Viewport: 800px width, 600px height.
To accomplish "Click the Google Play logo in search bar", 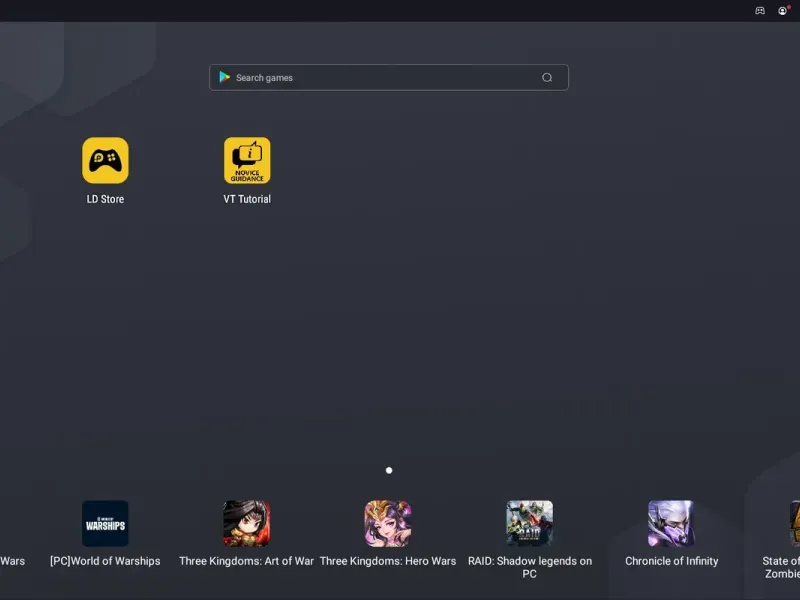I will [x=224, y=77].
